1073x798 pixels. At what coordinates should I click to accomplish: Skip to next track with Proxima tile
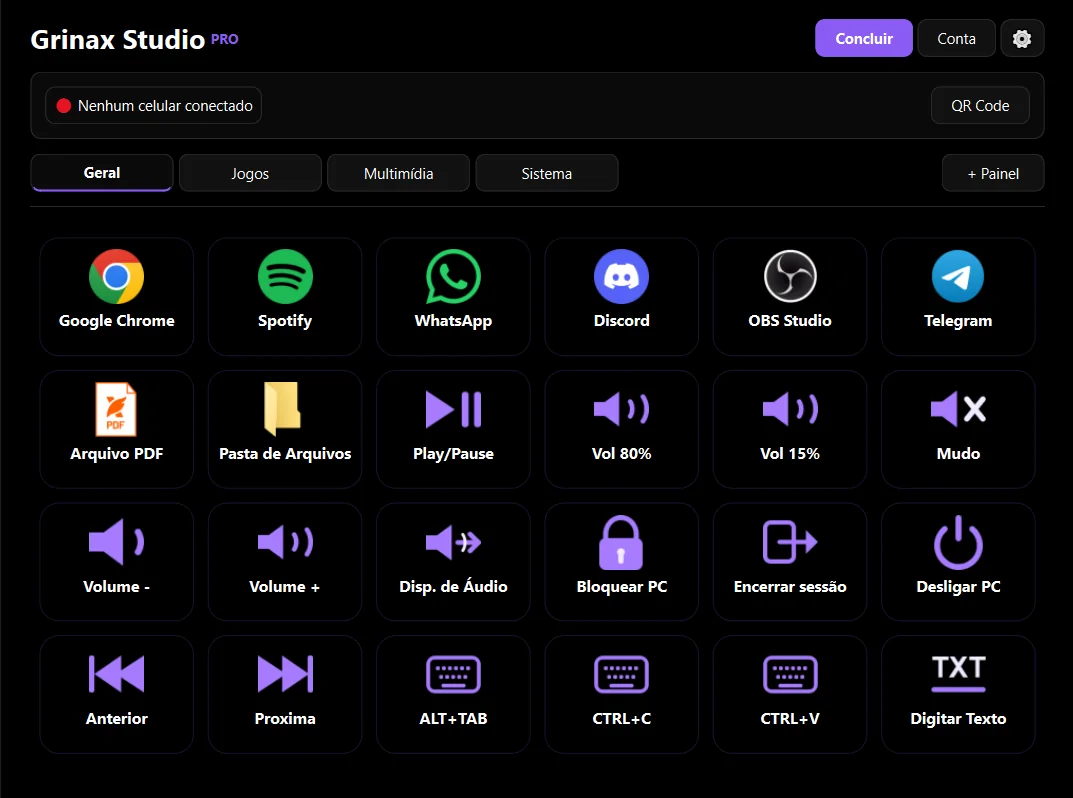(x=285, y=695)
